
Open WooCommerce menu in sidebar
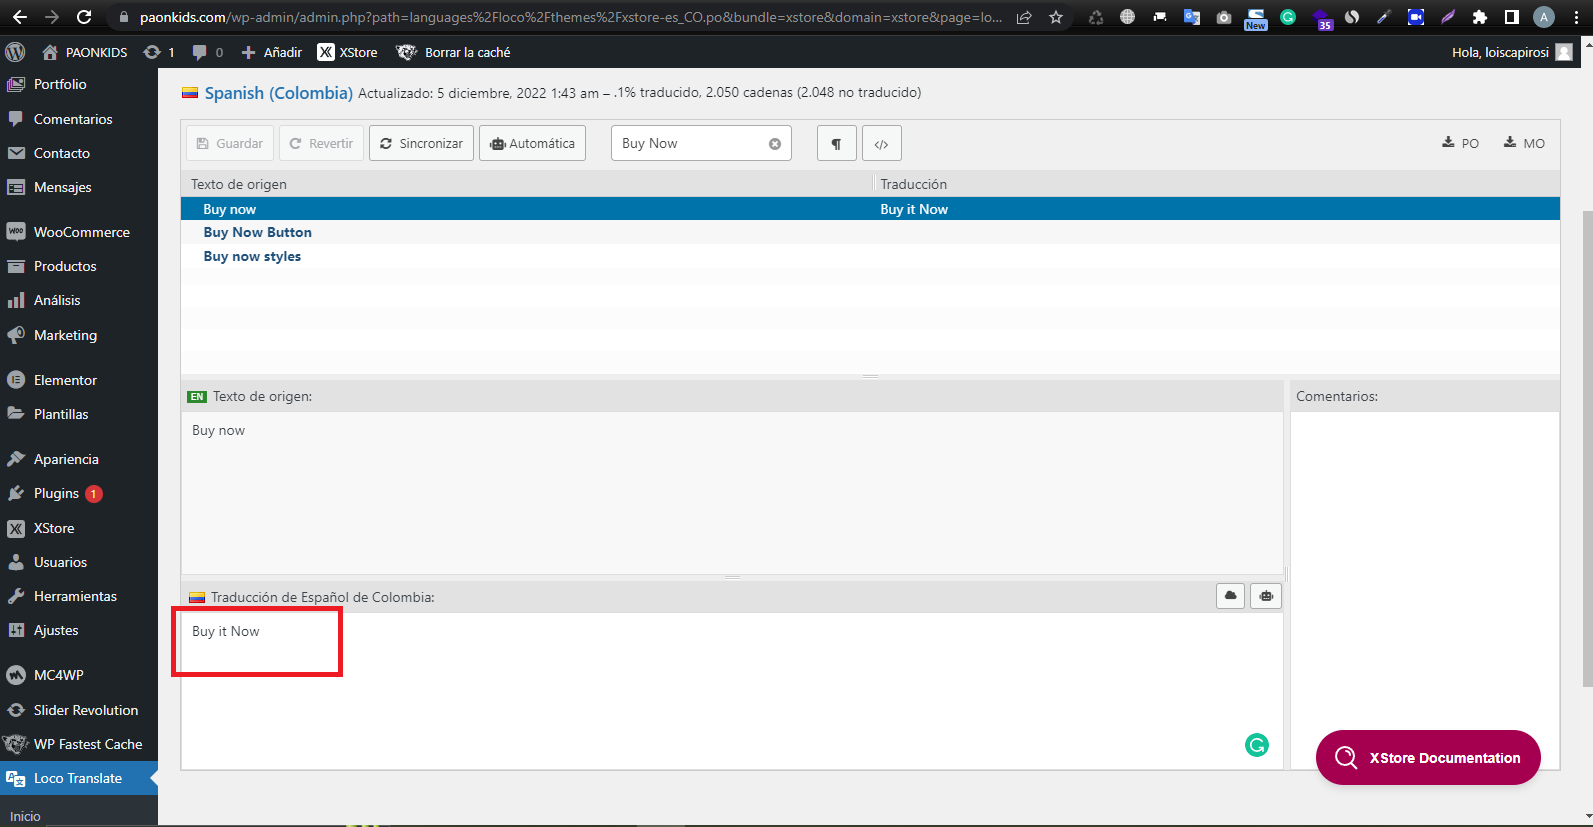tap(78, 232)
